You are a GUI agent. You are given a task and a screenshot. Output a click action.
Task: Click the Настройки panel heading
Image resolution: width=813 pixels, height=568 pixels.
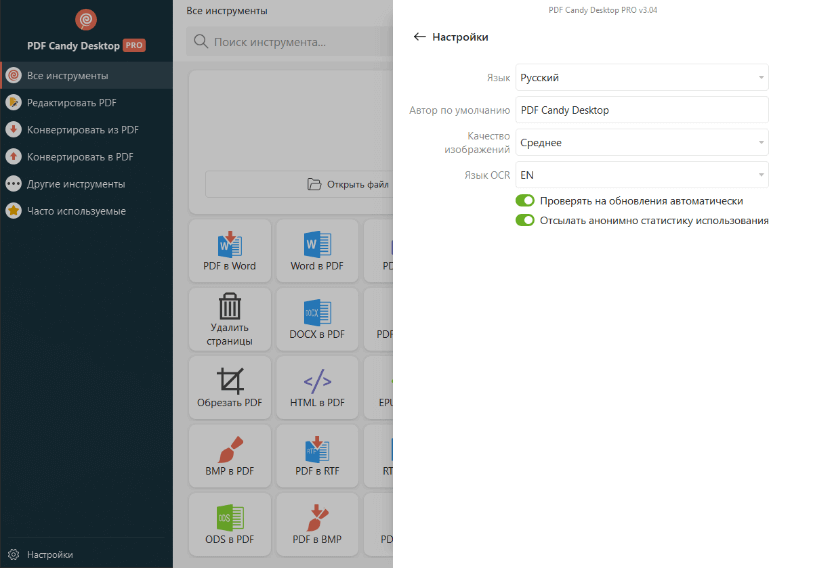[460, 37]
